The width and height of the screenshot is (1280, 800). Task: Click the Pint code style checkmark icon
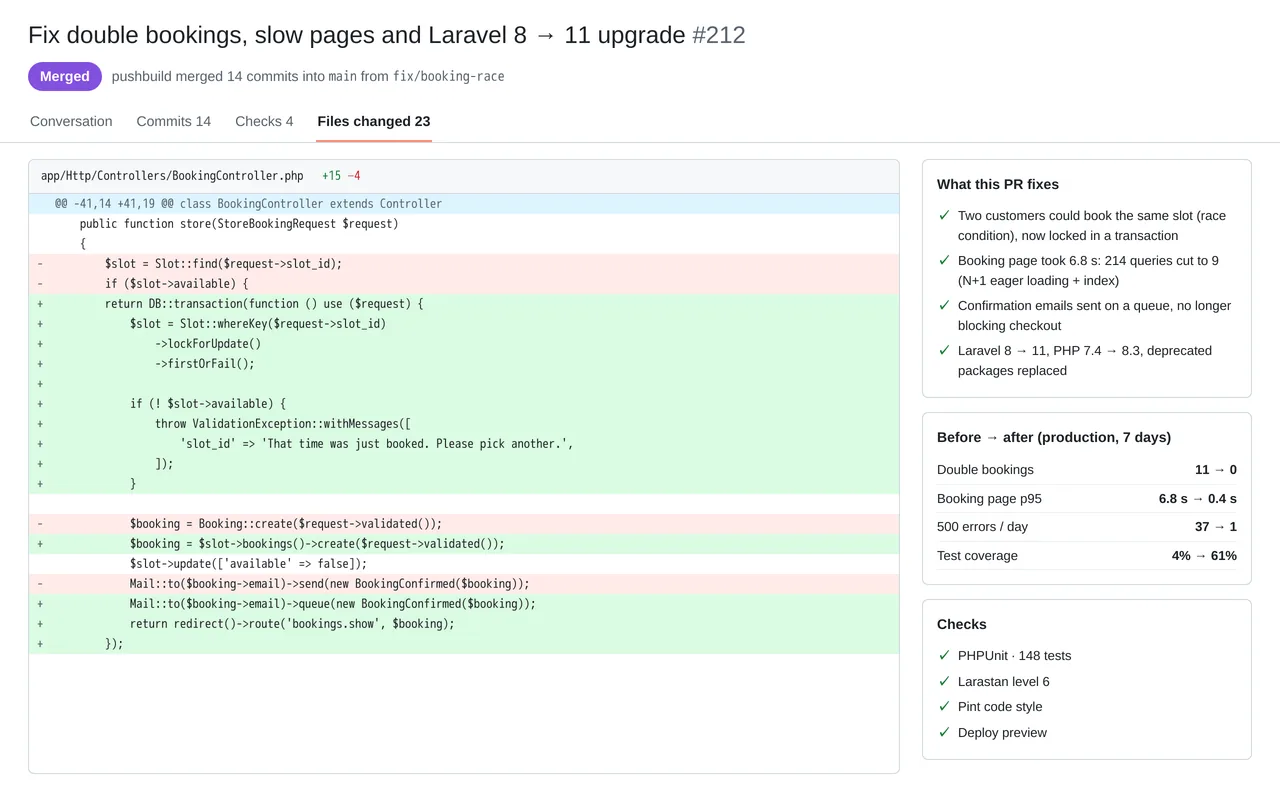(x=944, y=706)
